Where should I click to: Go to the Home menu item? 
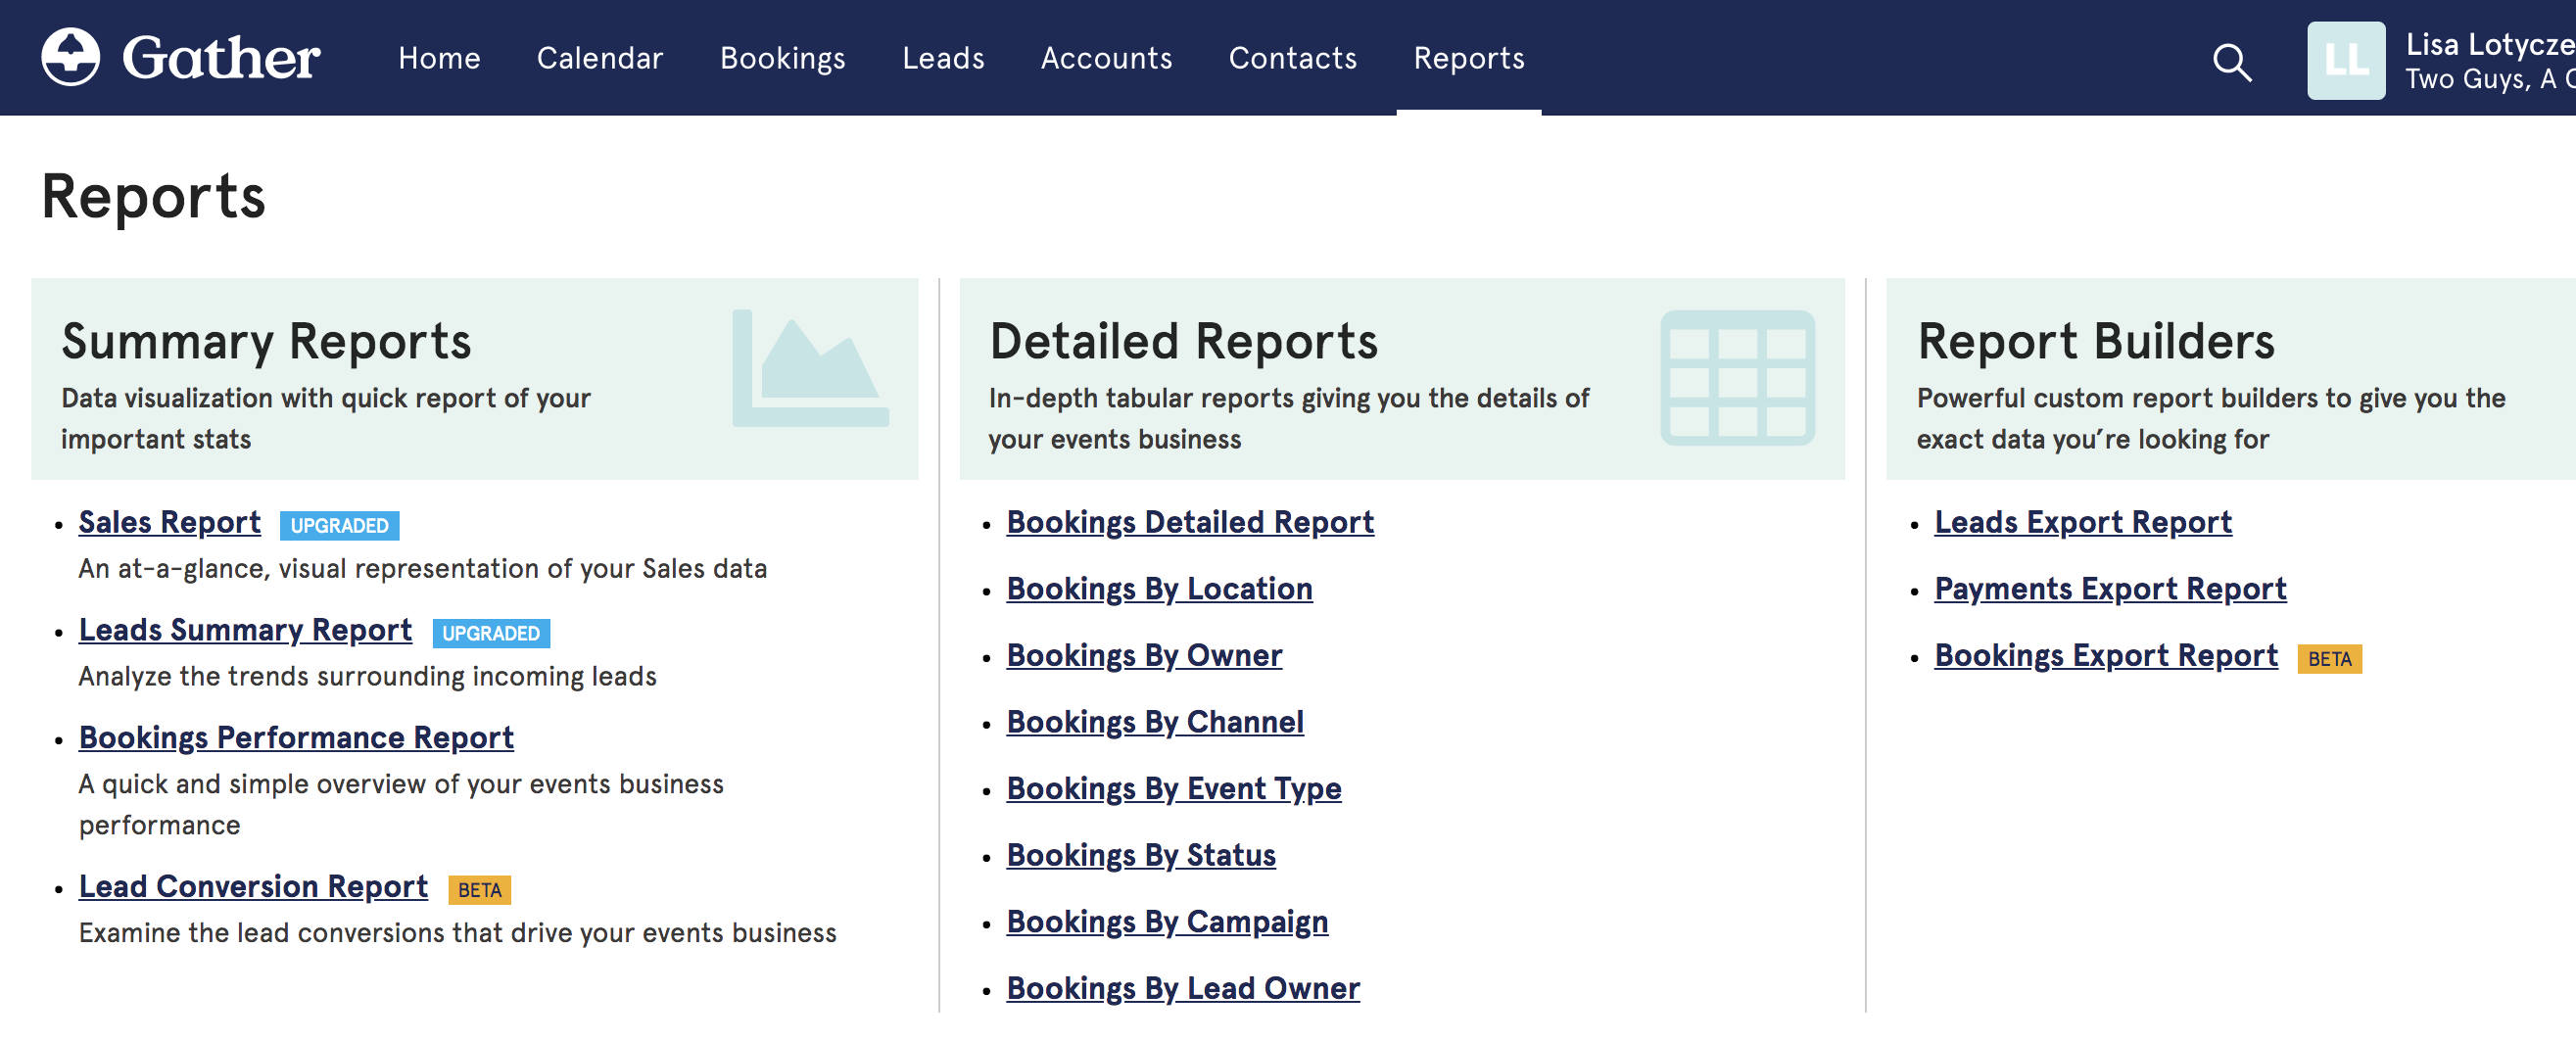pyautogui.click(x=439, y=58)
